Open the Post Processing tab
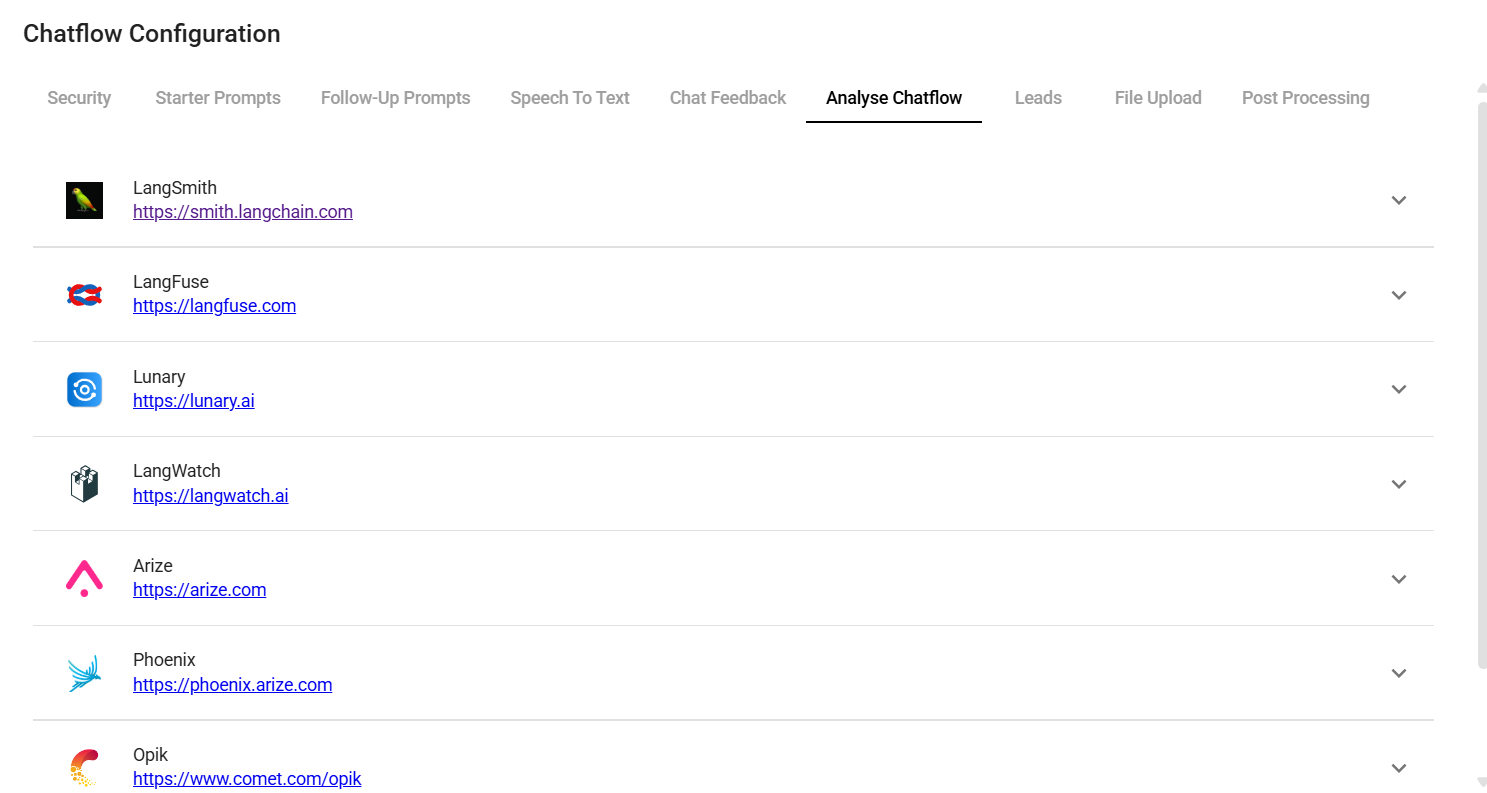 pos(1305,97)
